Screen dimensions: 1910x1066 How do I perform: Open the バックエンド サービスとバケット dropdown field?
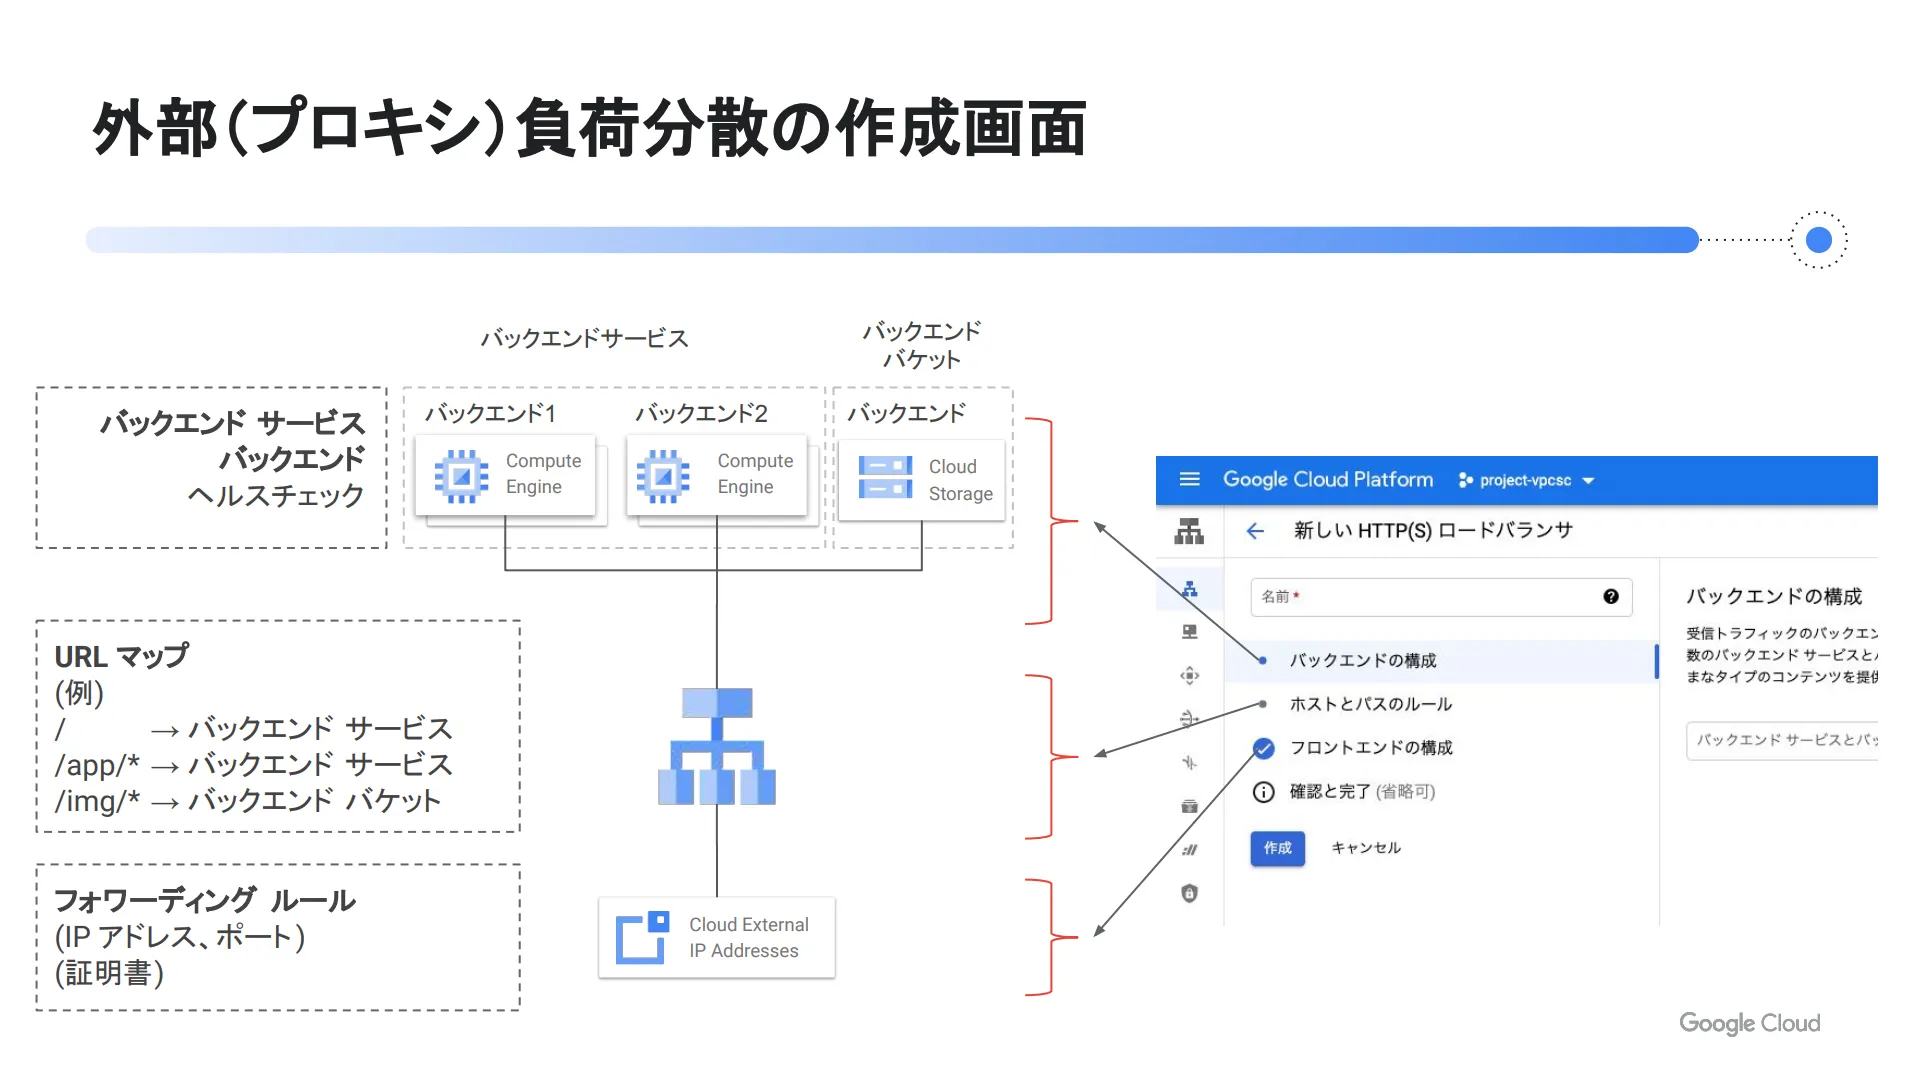click(x=1782, y=740)
